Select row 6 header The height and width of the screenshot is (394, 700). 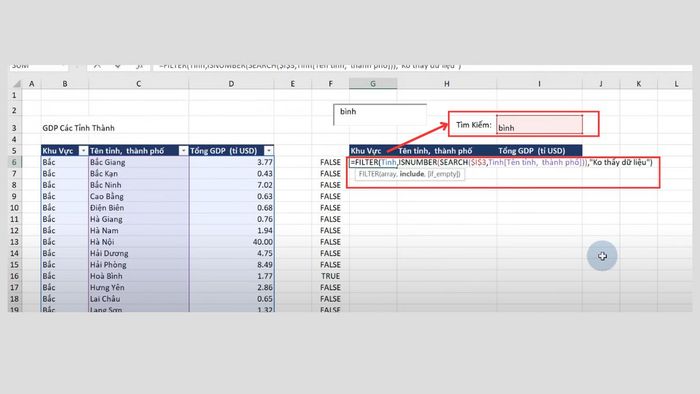coord(14,162)
